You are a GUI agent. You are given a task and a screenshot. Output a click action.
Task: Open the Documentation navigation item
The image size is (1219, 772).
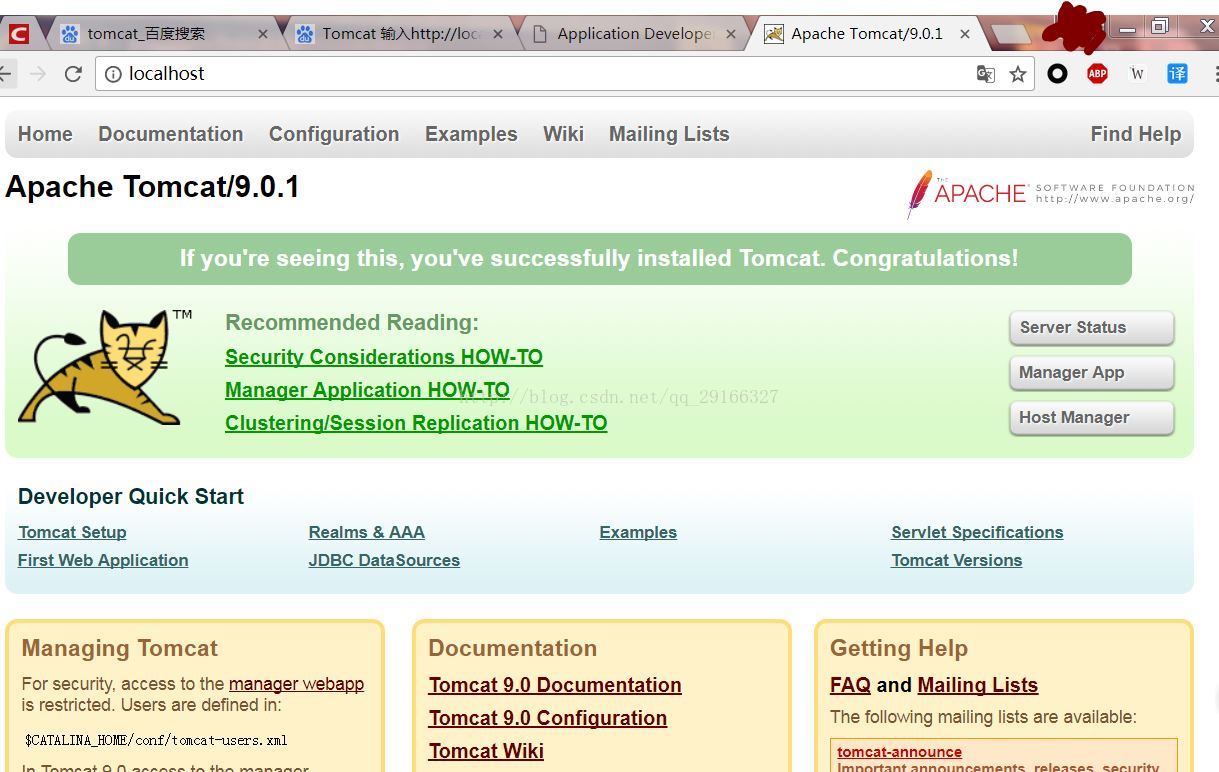(x=171, y=134)
